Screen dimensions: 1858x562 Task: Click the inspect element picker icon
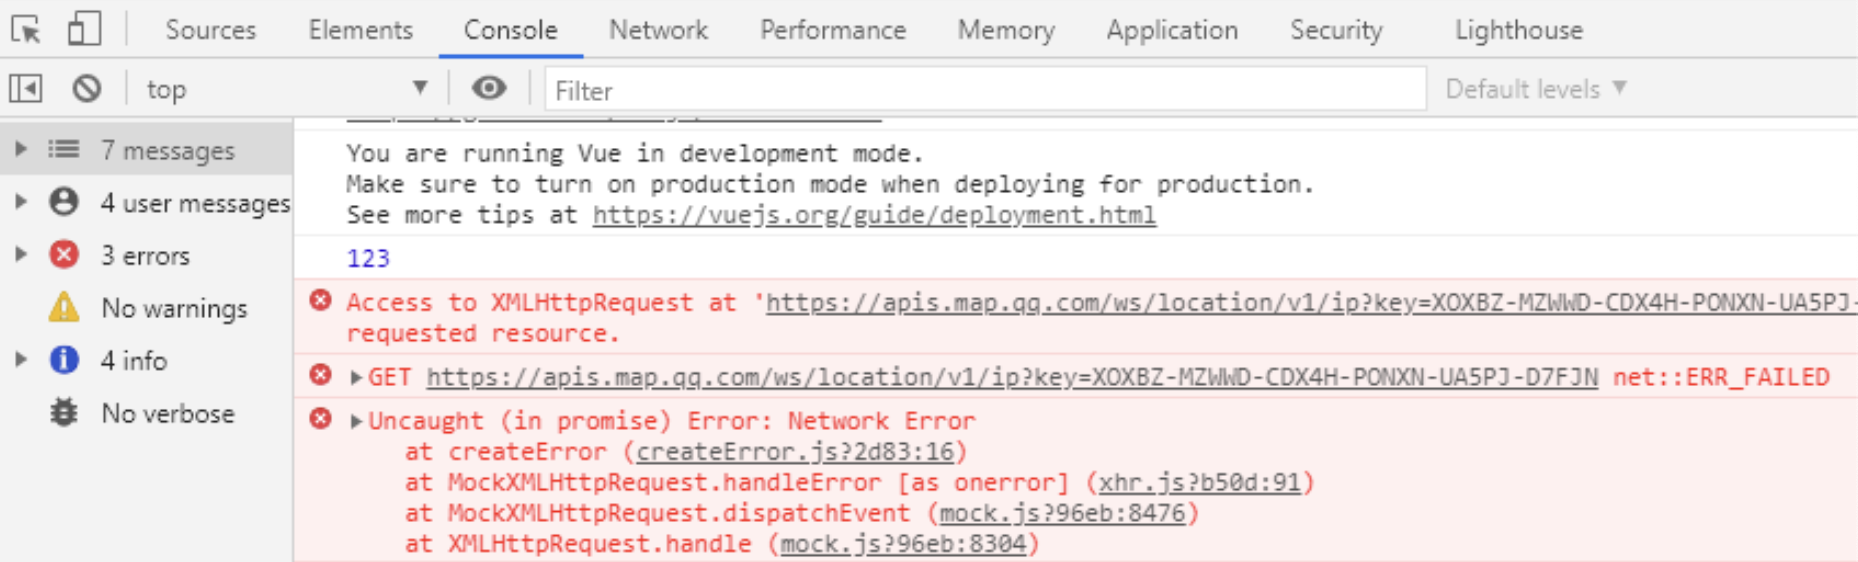pyautogui.click(x=26, y=30)
